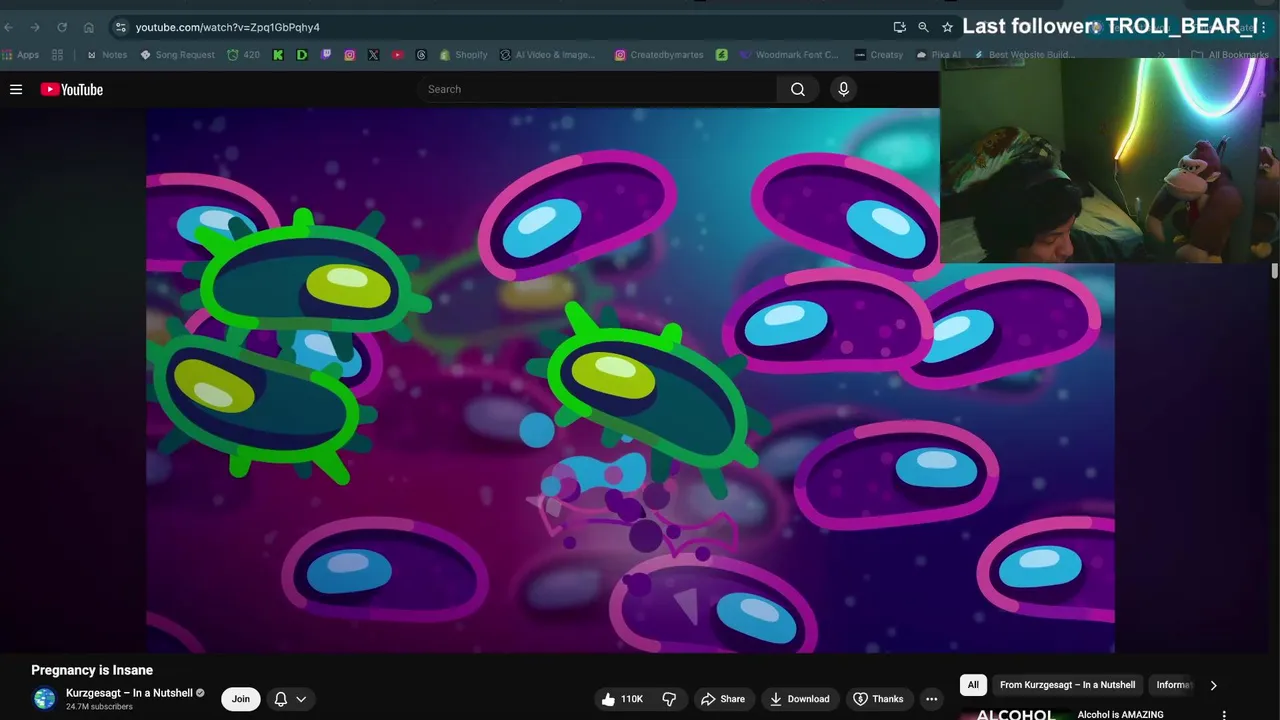Open the 420 bookmark
Screen dimensions: 1280x720
click(243, 55)
